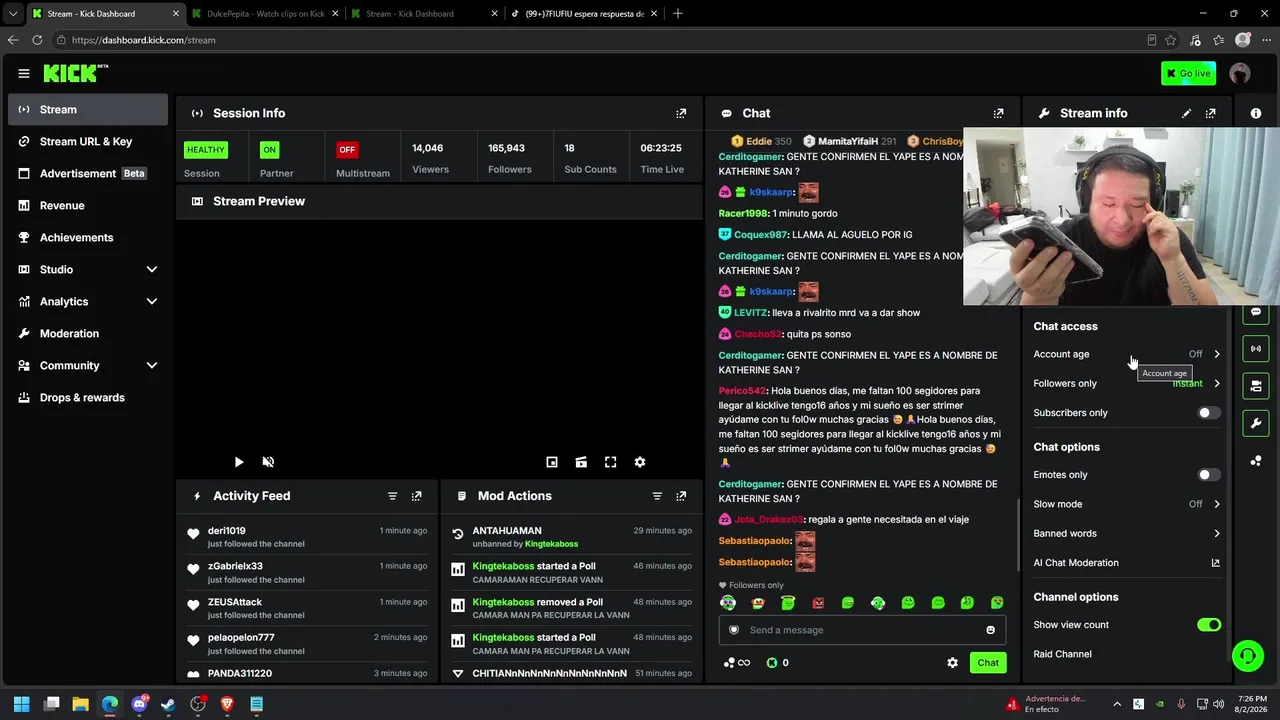
Task: Focus the Send a message field
Action: pos(862,630)
